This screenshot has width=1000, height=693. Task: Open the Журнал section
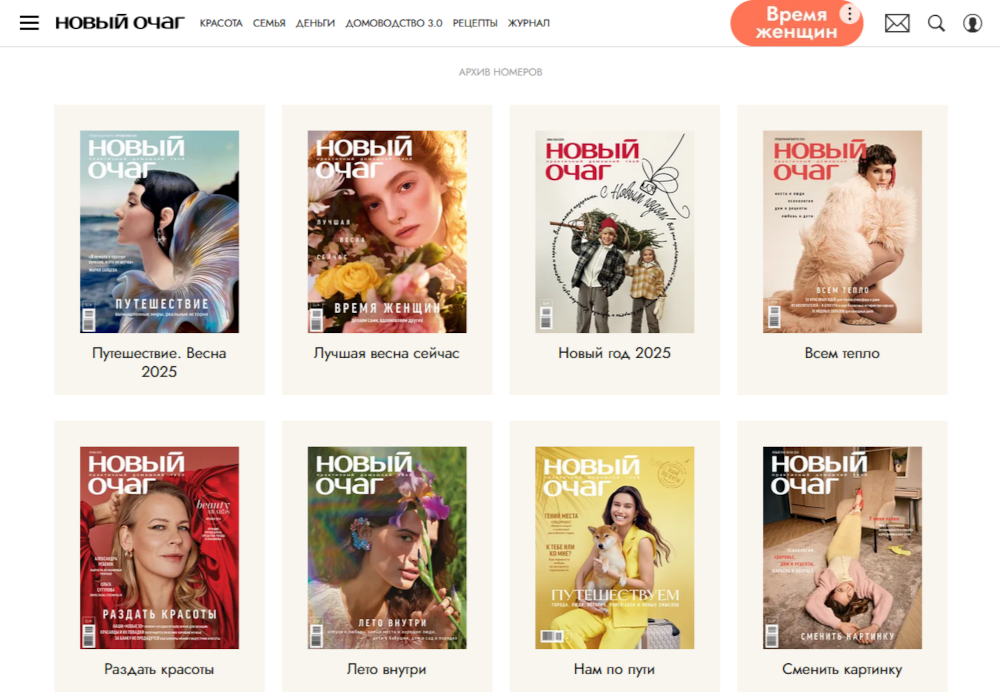529,23
